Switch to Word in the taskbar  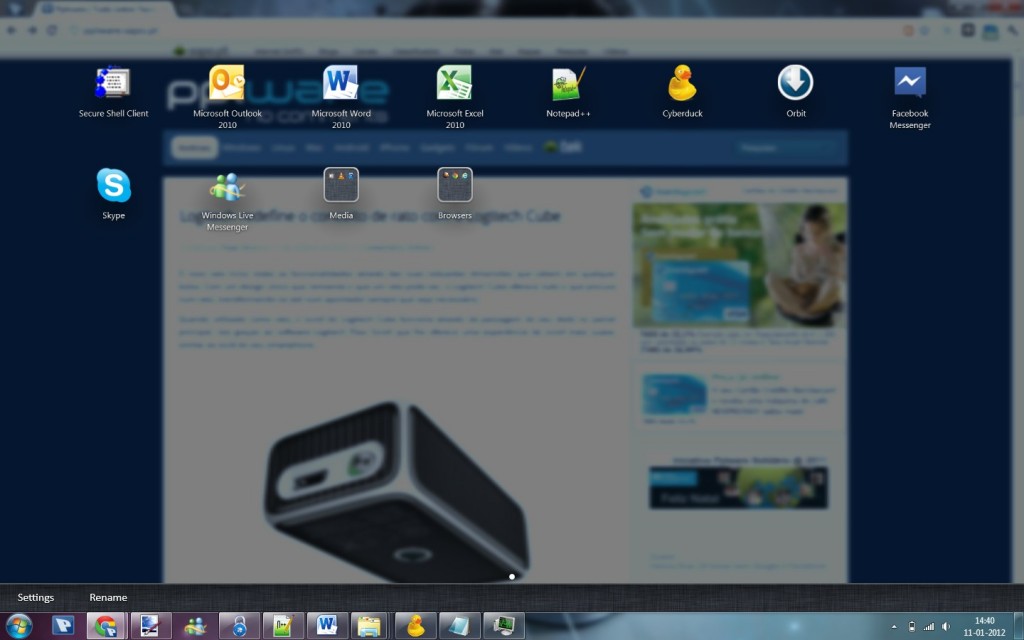coord(327,626)
